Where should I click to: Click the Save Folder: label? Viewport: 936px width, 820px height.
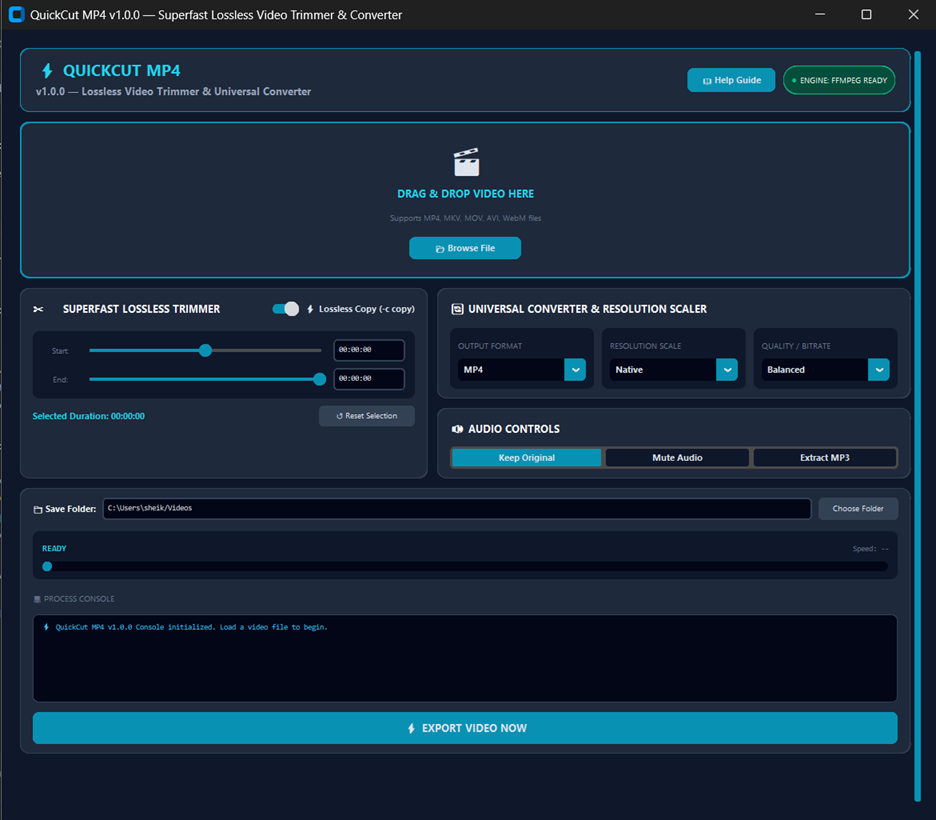pyautogui.click(x=70, y=509)
